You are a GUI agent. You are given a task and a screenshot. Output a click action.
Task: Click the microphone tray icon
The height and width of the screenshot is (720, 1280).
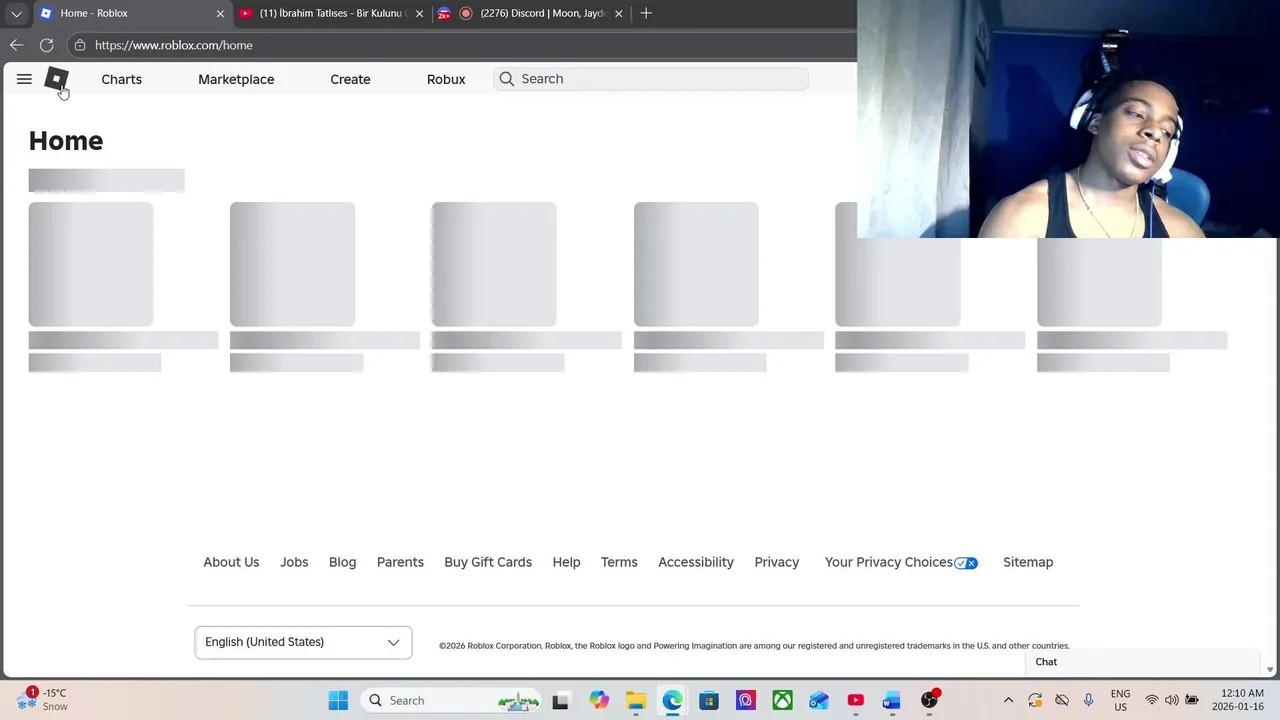(x=1089, y=700)
